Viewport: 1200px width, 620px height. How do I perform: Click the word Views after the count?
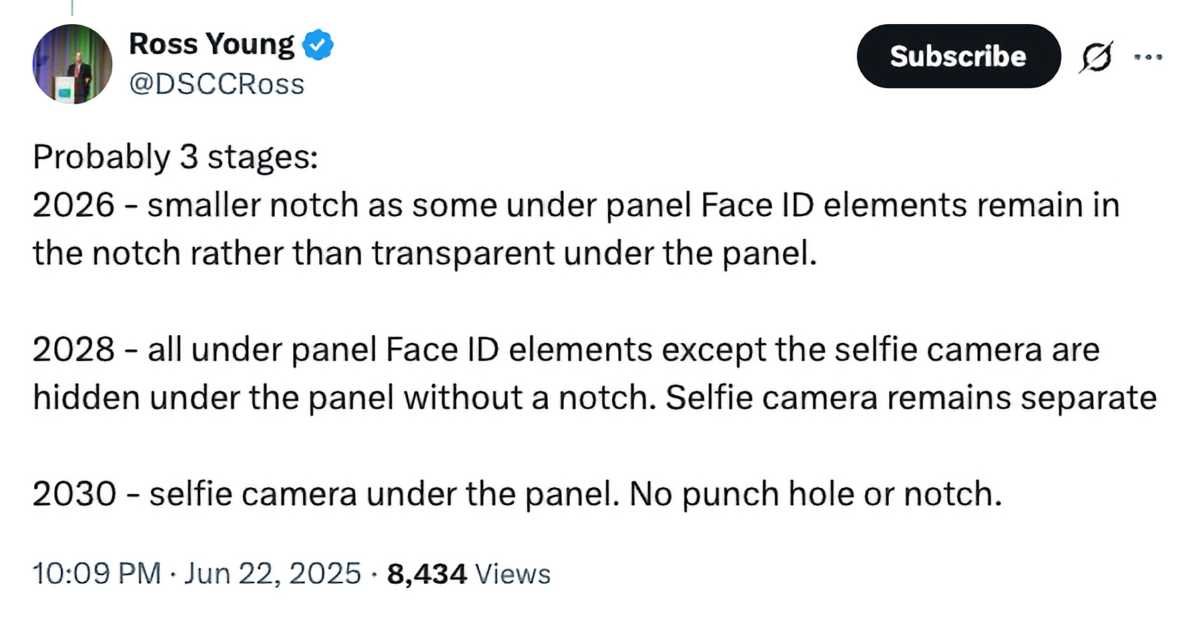pos(512,574)
